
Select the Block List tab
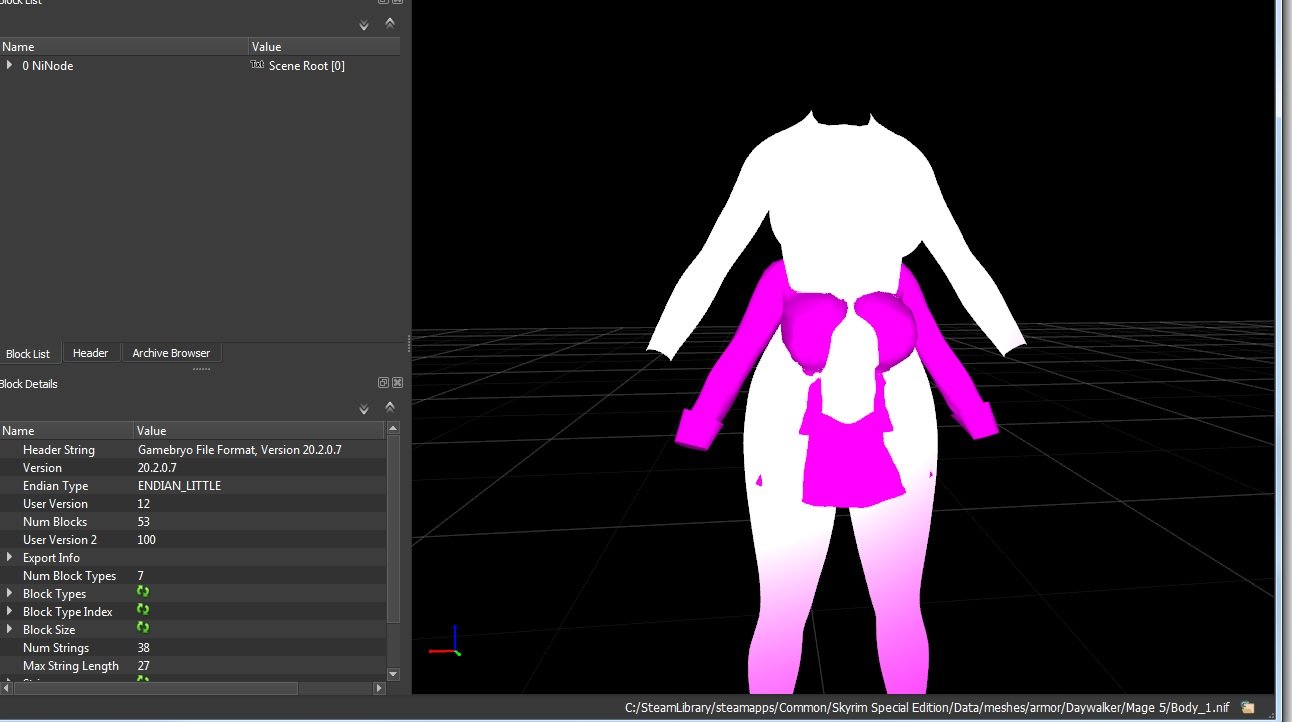coord(28,354)
